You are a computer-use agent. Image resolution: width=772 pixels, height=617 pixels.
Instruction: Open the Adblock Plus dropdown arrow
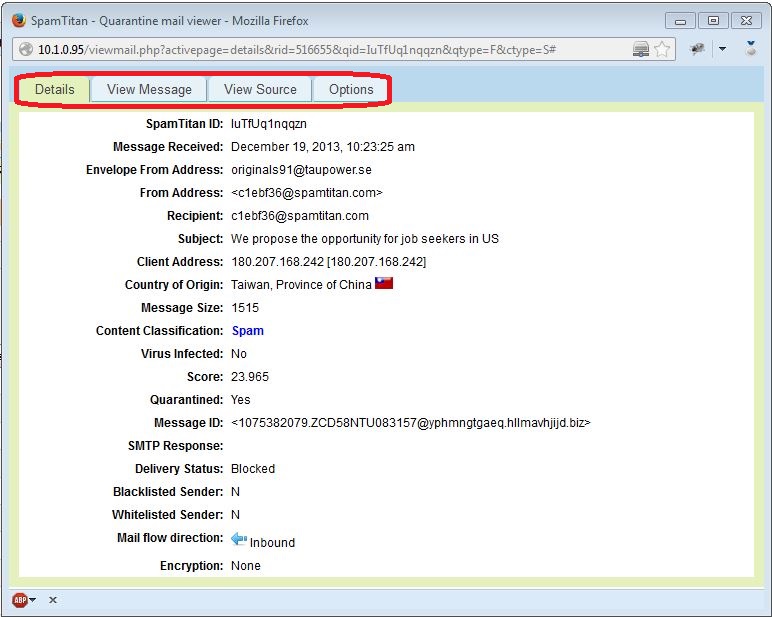click(x=32, y=600)
